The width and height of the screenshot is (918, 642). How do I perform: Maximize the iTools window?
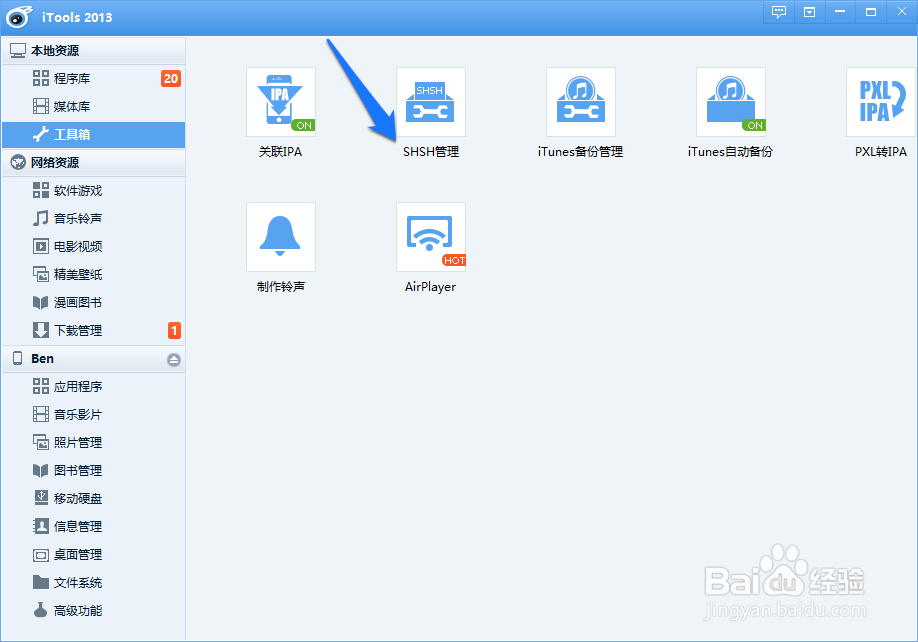pos(871,12)
